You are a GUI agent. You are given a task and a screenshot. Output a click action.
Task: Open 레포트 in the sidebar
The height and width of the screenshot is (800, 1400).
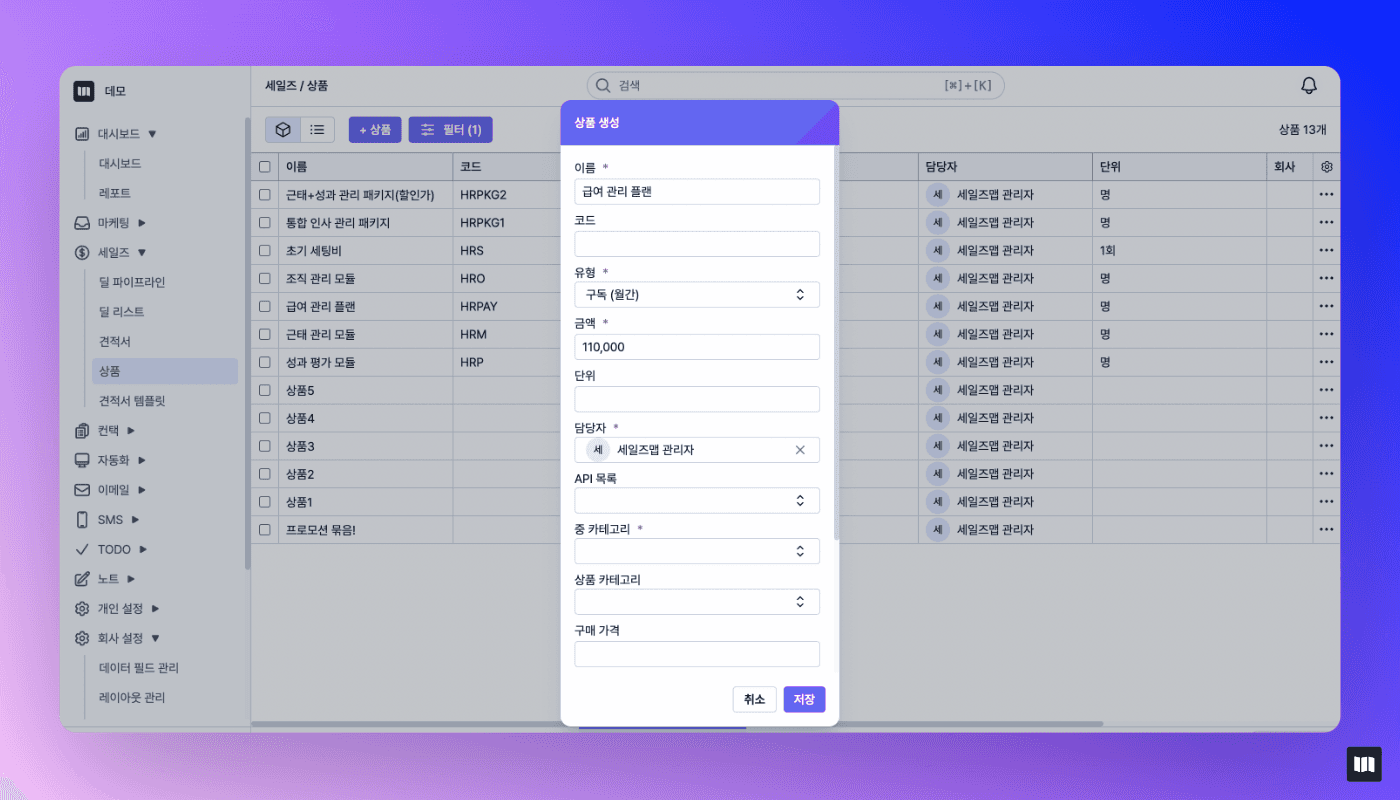(115, 193)
